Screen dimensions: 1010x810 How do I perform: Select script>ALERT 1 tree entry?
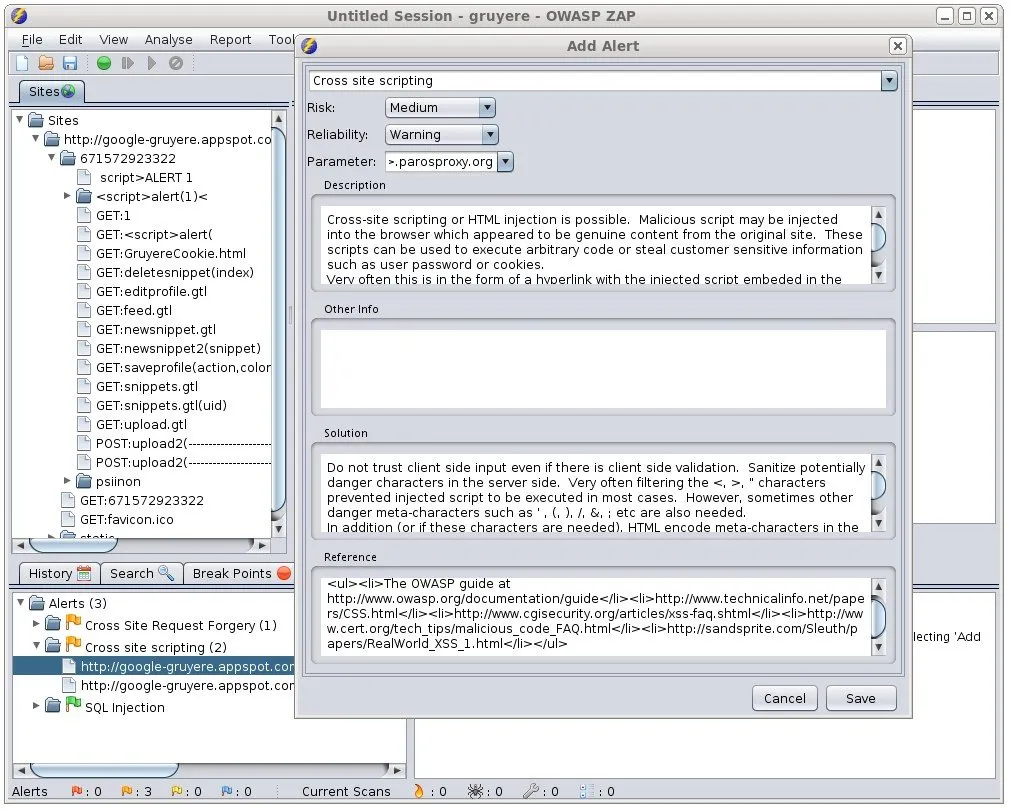pyautogui.click(x=146, y=178)
